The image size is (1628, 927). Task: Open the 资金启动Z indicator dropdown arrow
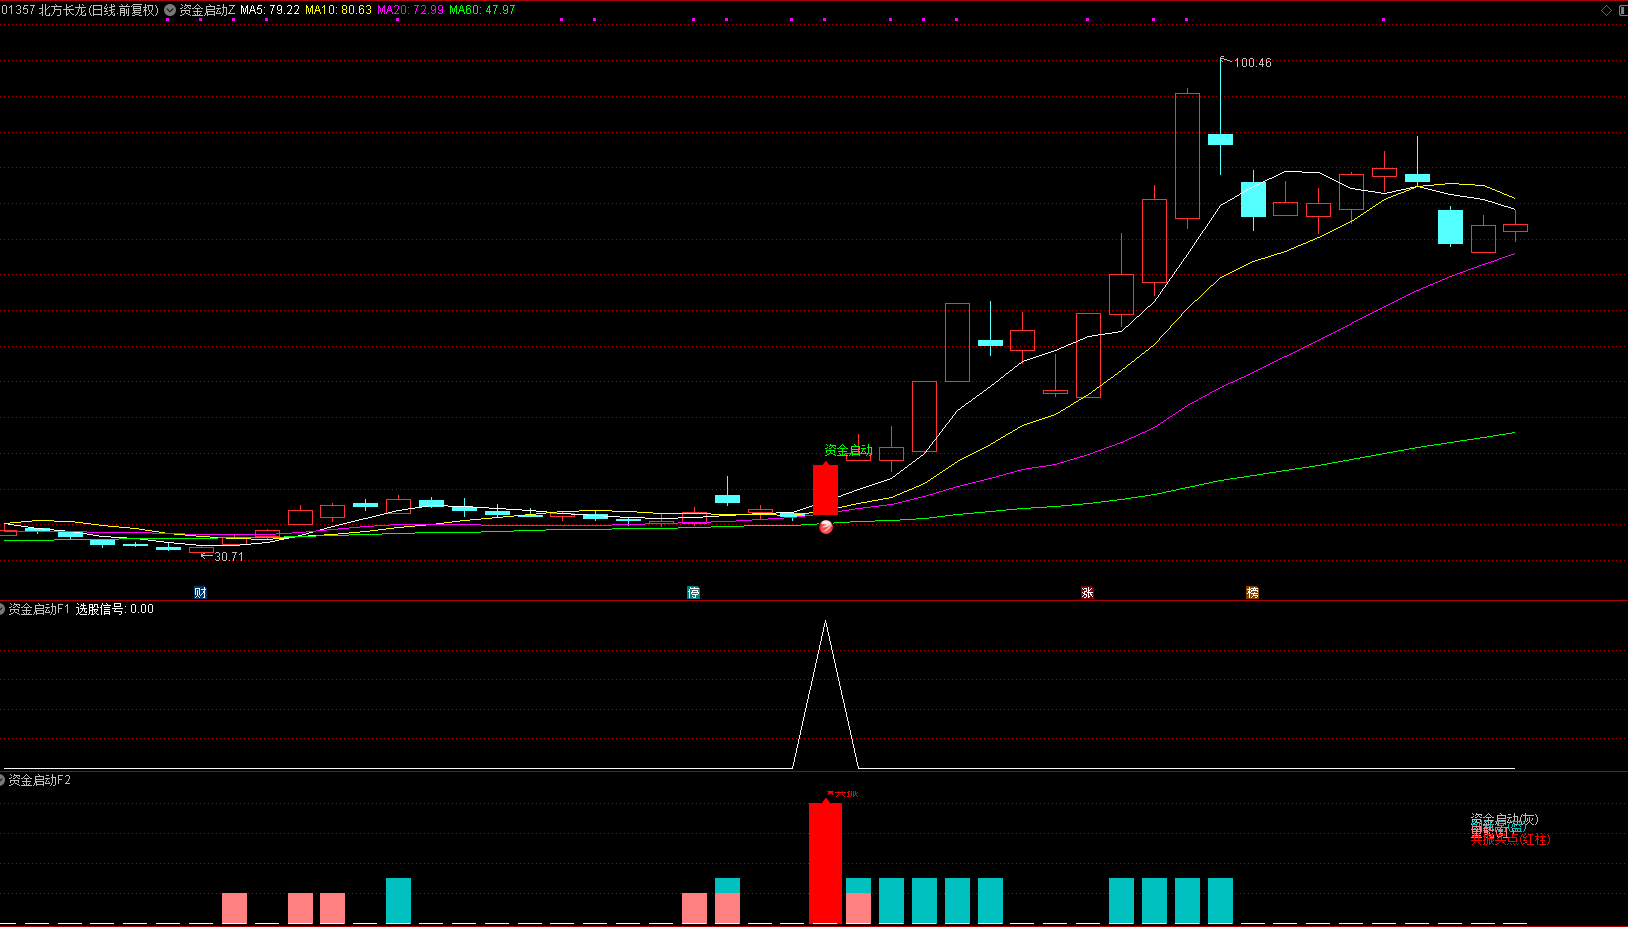click(x=170, y=10)
